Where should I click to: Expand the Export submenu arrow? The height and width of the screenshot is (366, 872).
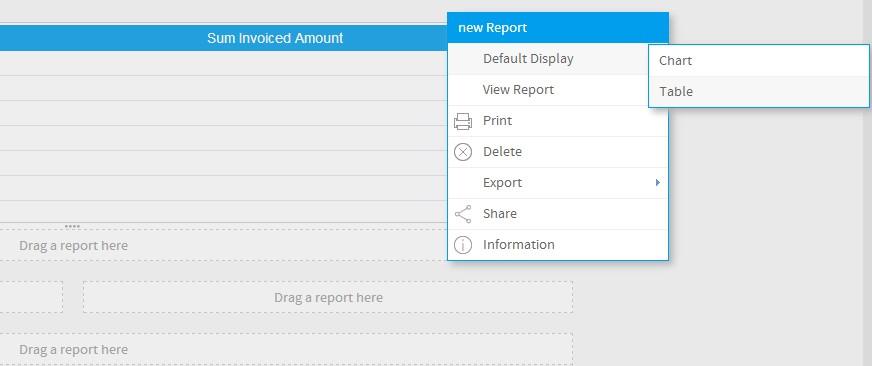(x=658, y=182)
